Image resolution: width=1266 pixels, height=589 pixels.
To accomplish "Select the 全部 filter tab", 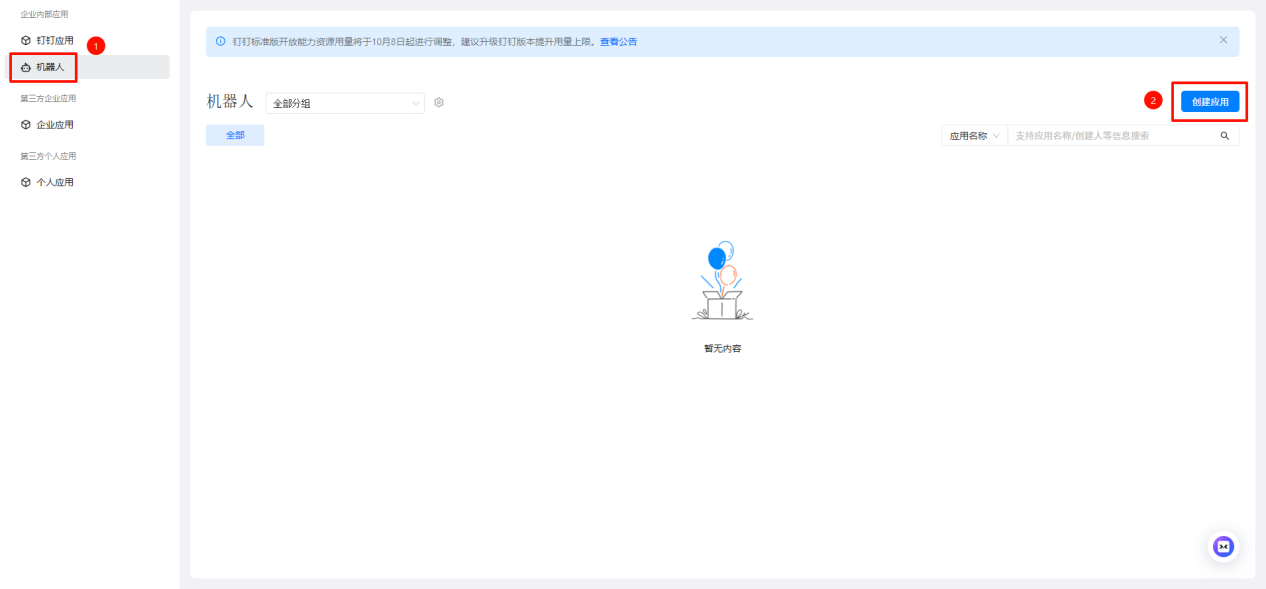I will tap(235, 134).
